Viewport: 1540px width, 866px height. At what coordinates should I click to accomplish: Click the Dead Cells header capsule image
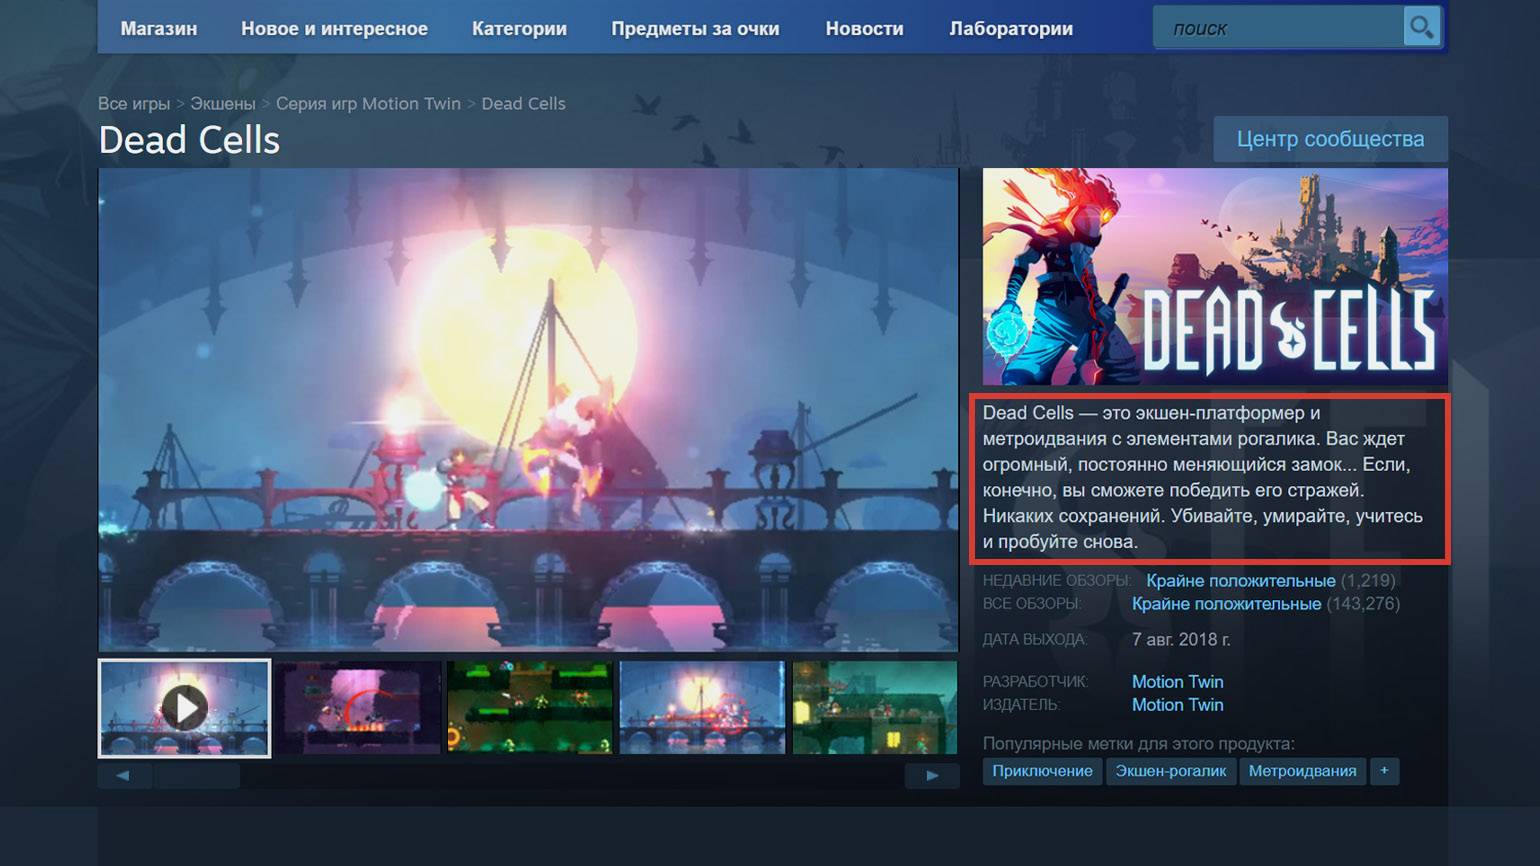coord(1215,277)
